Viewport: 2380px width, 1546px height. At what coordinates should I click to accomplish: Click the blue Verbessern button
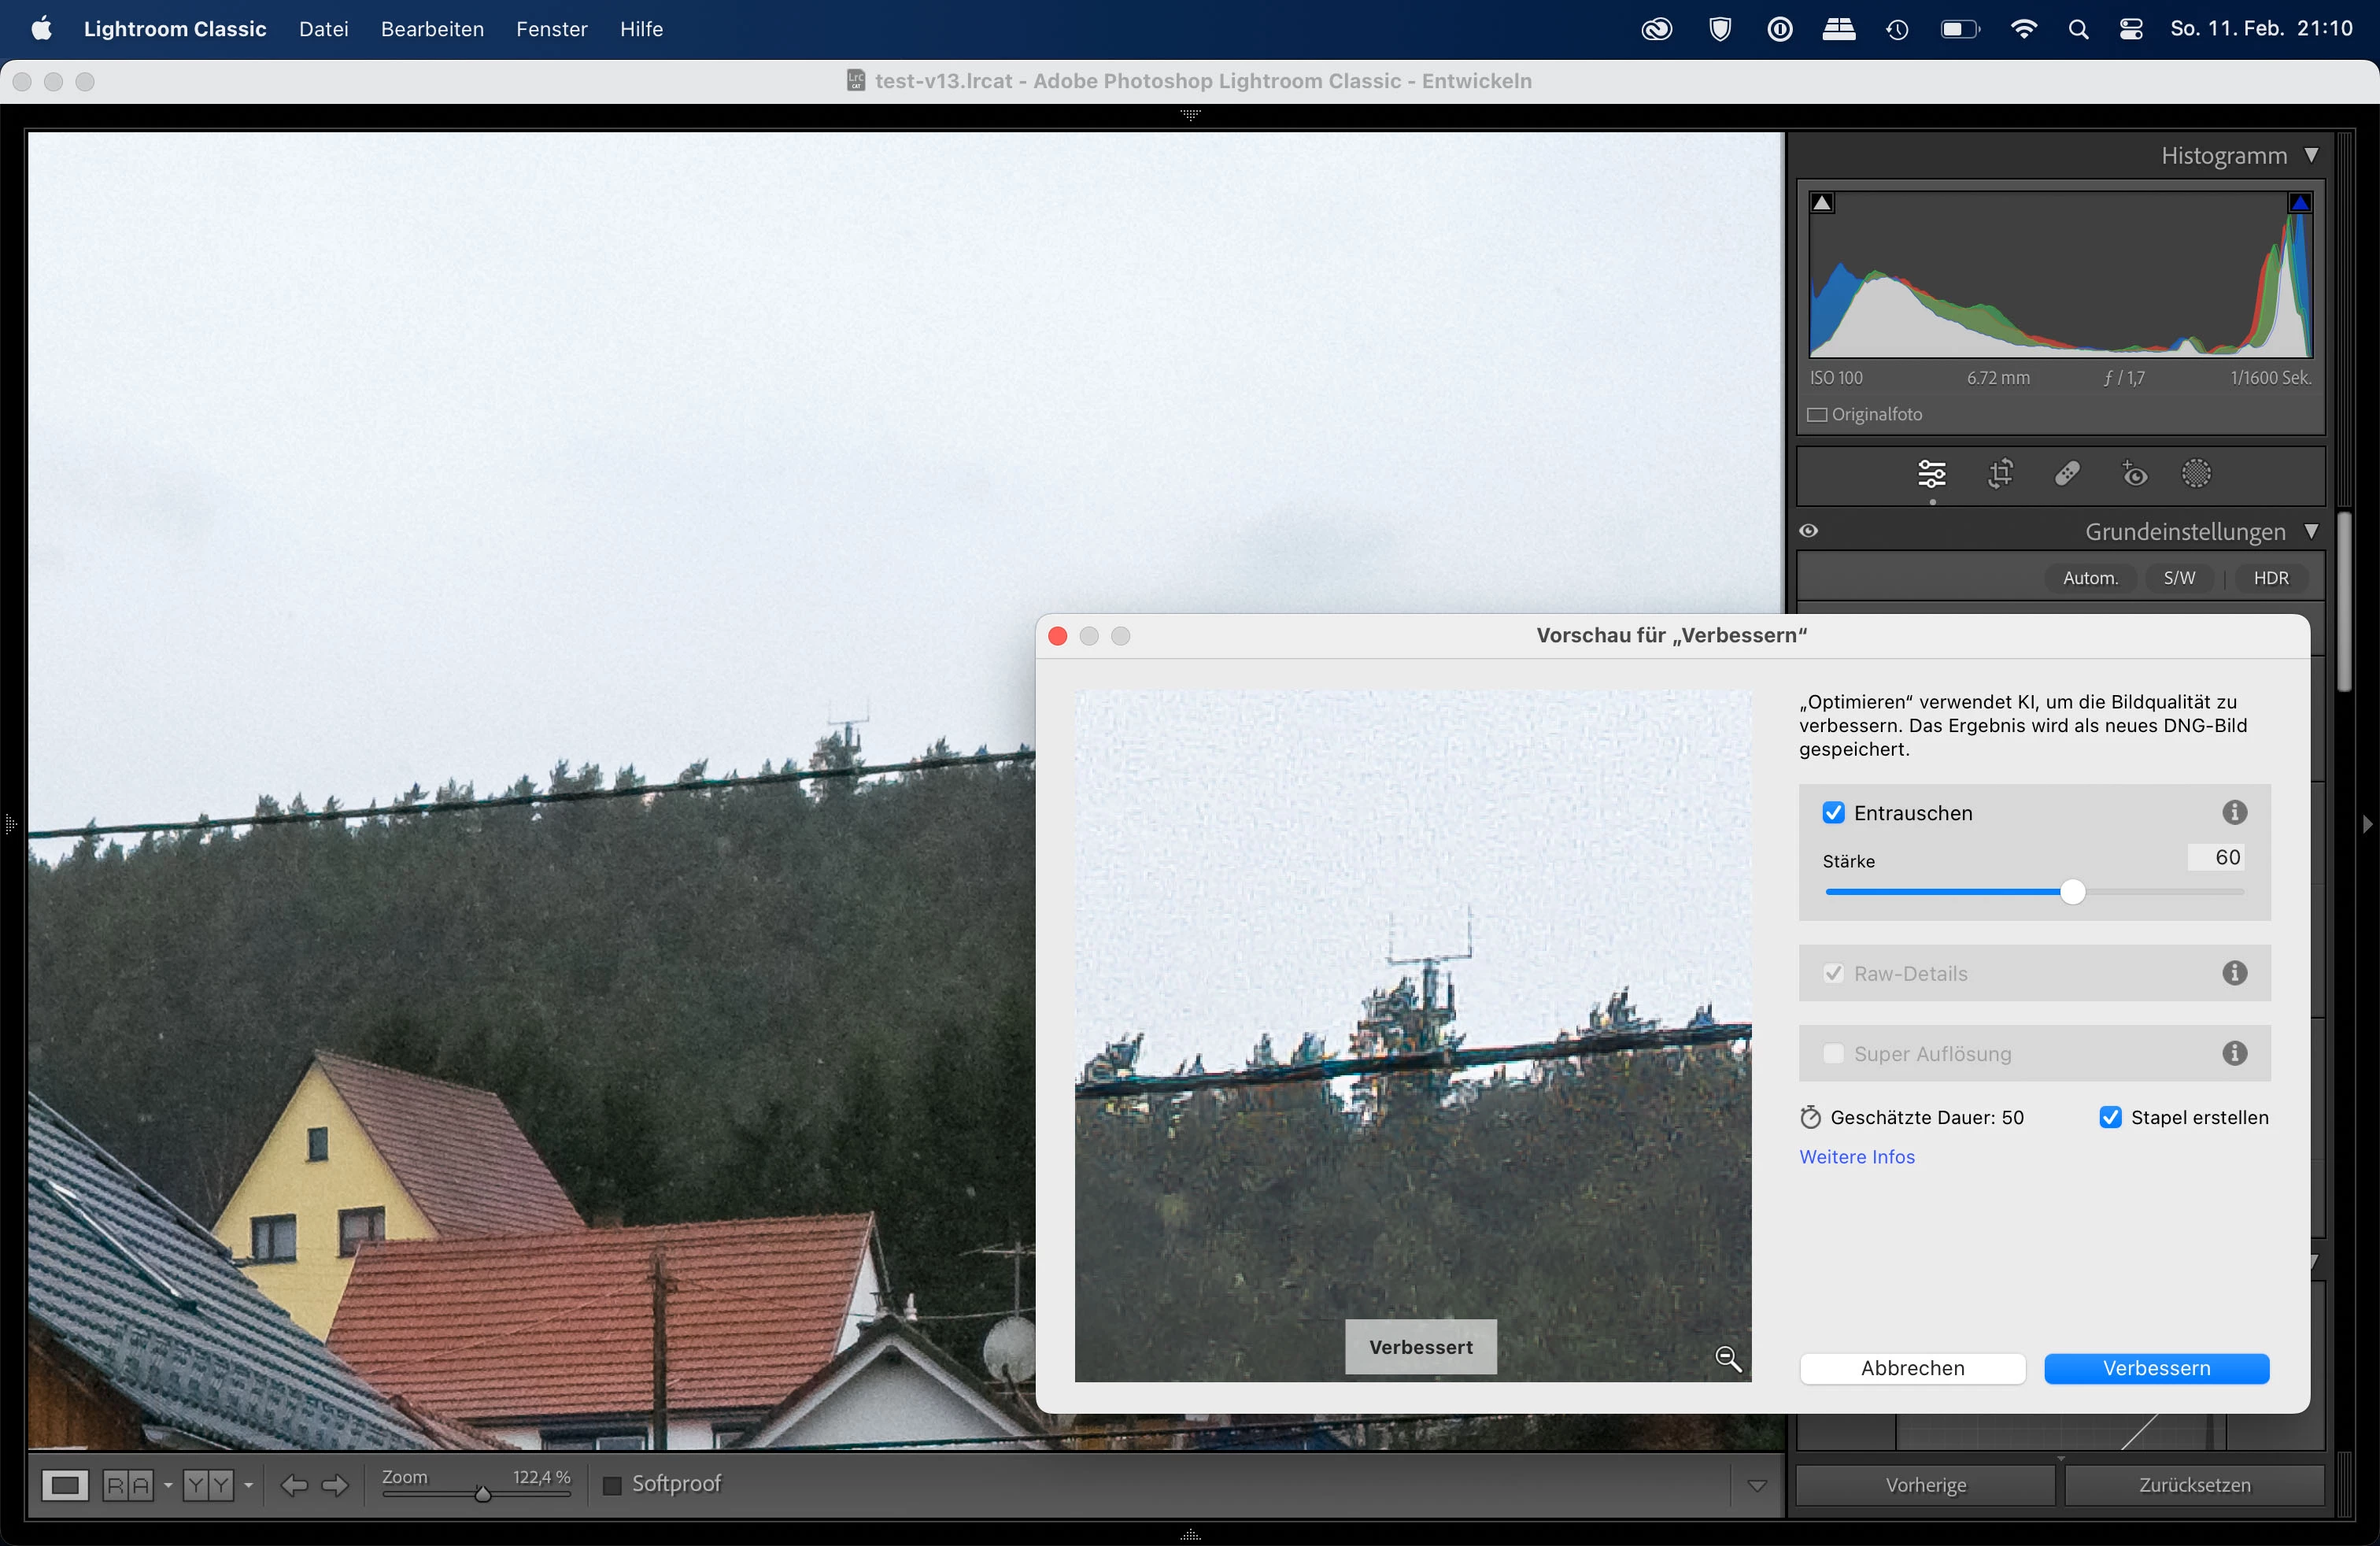(x=2156, y=1368)
